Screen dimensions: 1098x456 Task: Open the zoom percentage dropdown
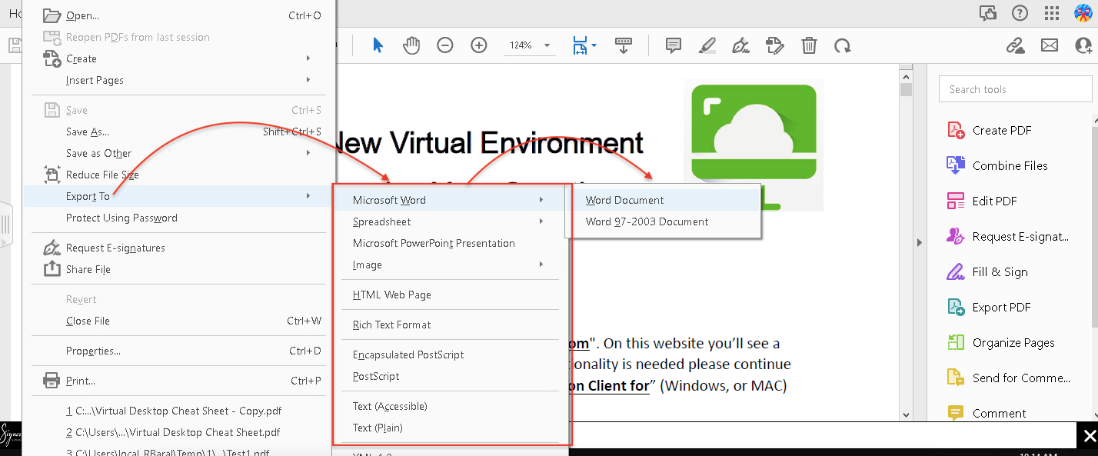click(x=547, y=46)
